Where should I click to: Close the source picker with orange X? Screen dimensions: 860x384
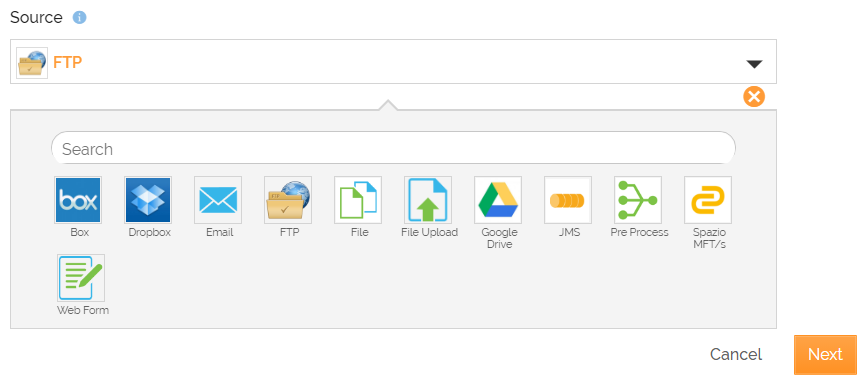pos(754,97)
